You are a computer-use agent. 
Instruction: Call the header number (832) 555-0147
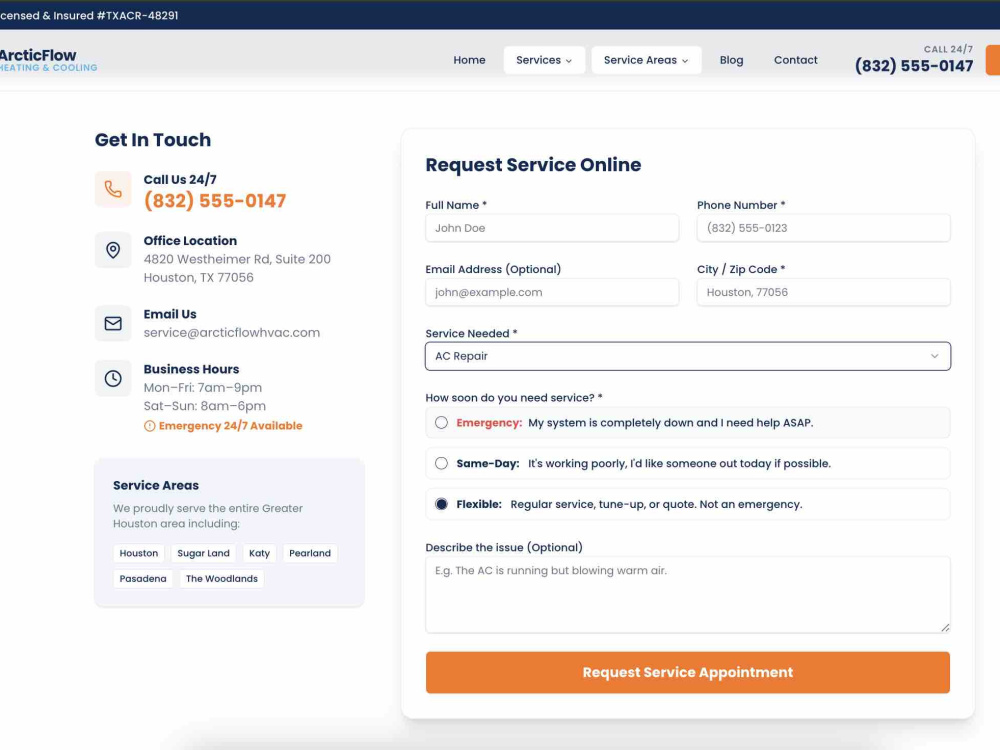(x=914, y=66)
